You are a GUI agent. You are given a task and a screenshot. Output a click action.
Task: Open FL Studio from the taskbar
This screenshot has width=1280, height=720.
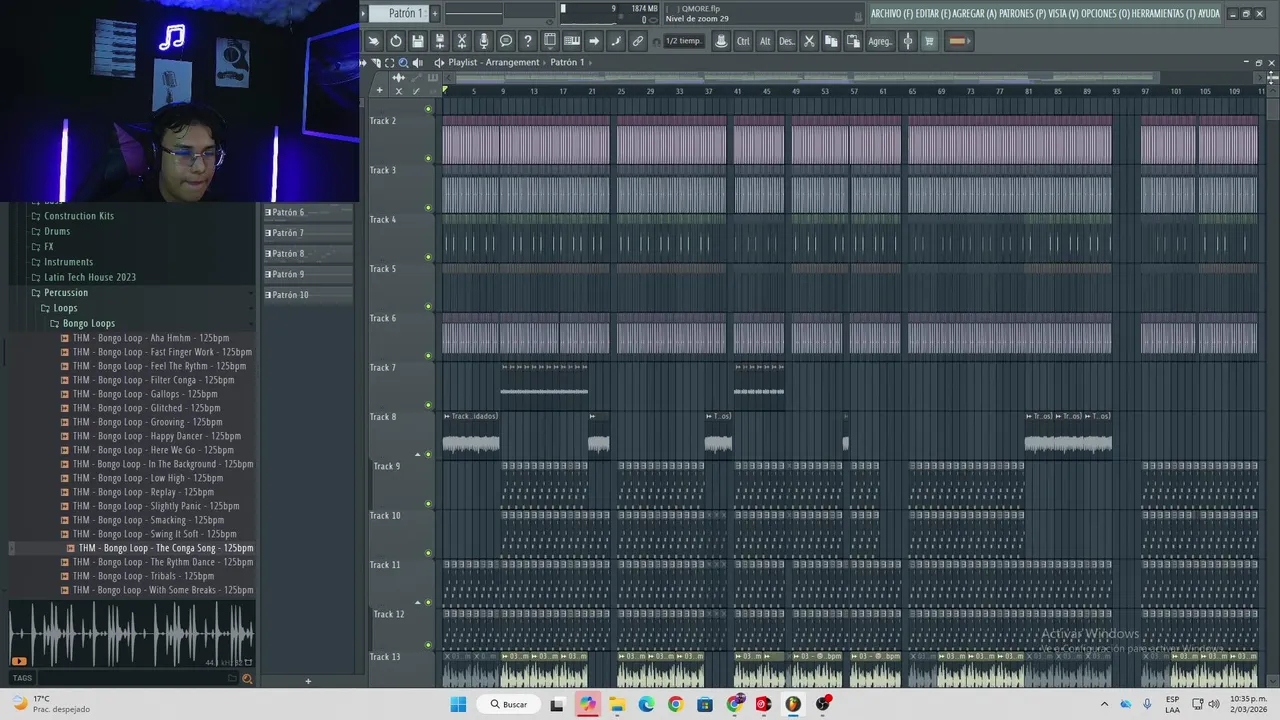pos(793,704)
